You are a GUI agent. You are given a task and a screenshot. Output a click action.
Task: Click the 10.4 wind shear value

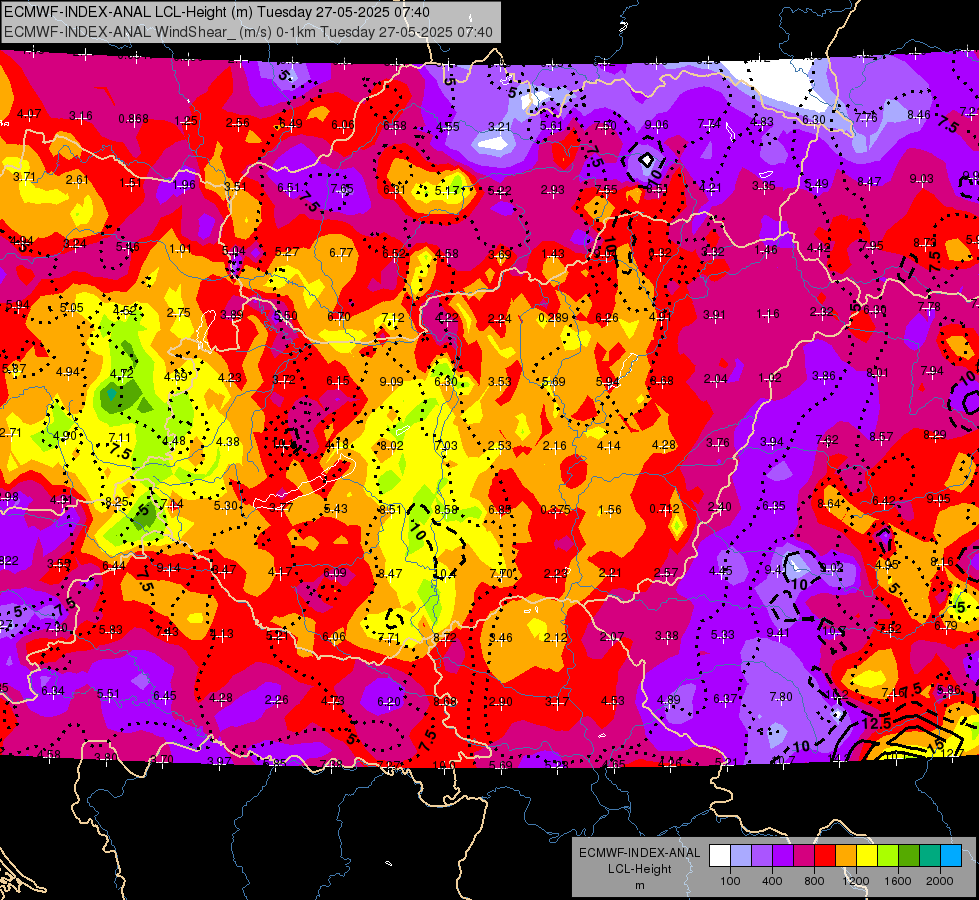pyautogui.click(x=444, y=573)
